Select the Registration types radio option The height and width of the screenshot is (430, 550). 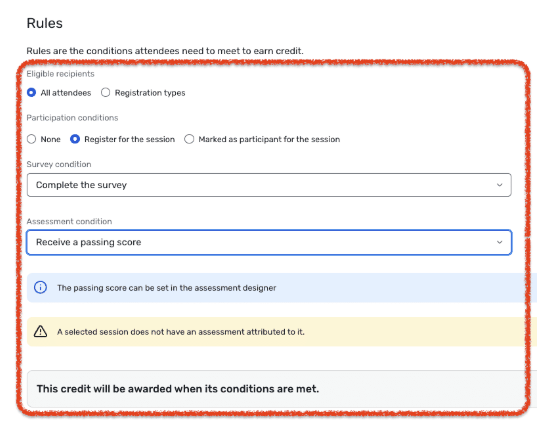pyautogui.click(x=105, y=93)
